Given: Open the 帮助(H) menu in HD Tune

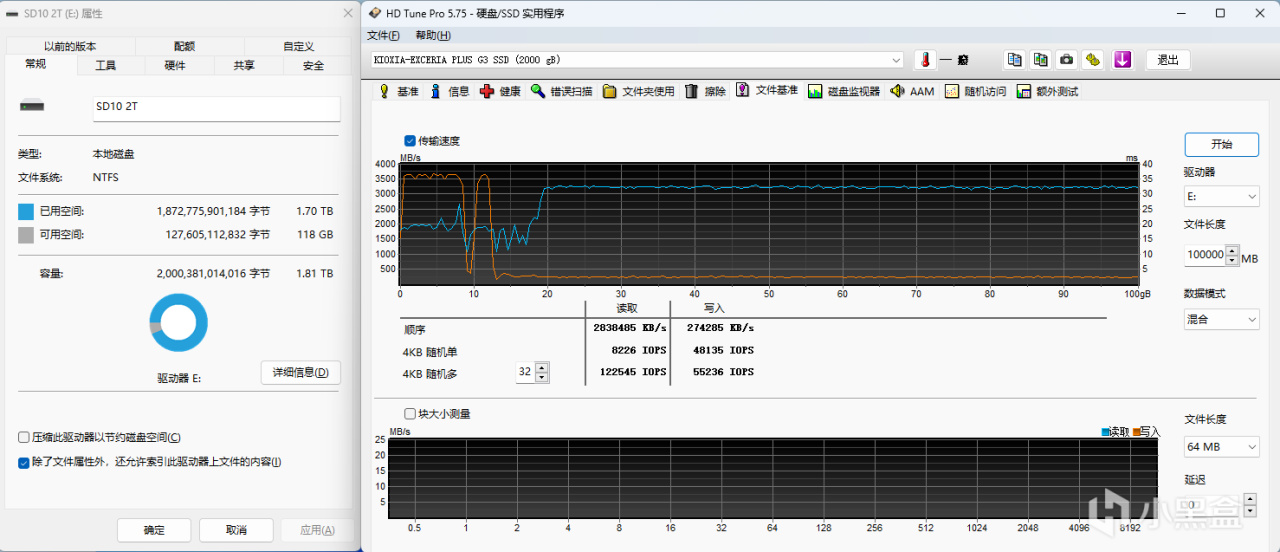Looking at the screenshot, I should 432,35.
